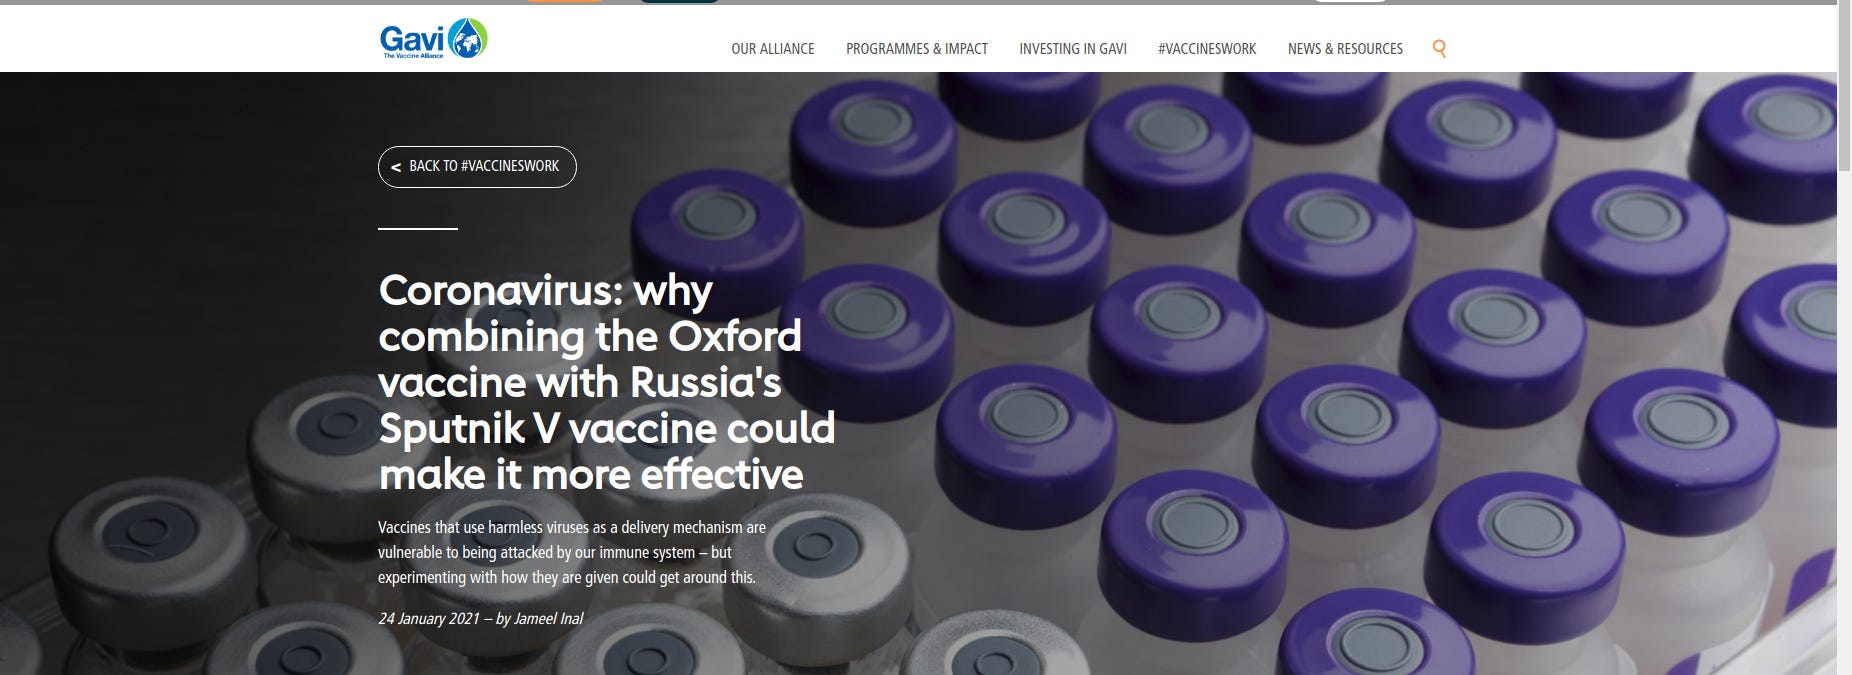Click the dark teal tab at page top

[679, 1]
